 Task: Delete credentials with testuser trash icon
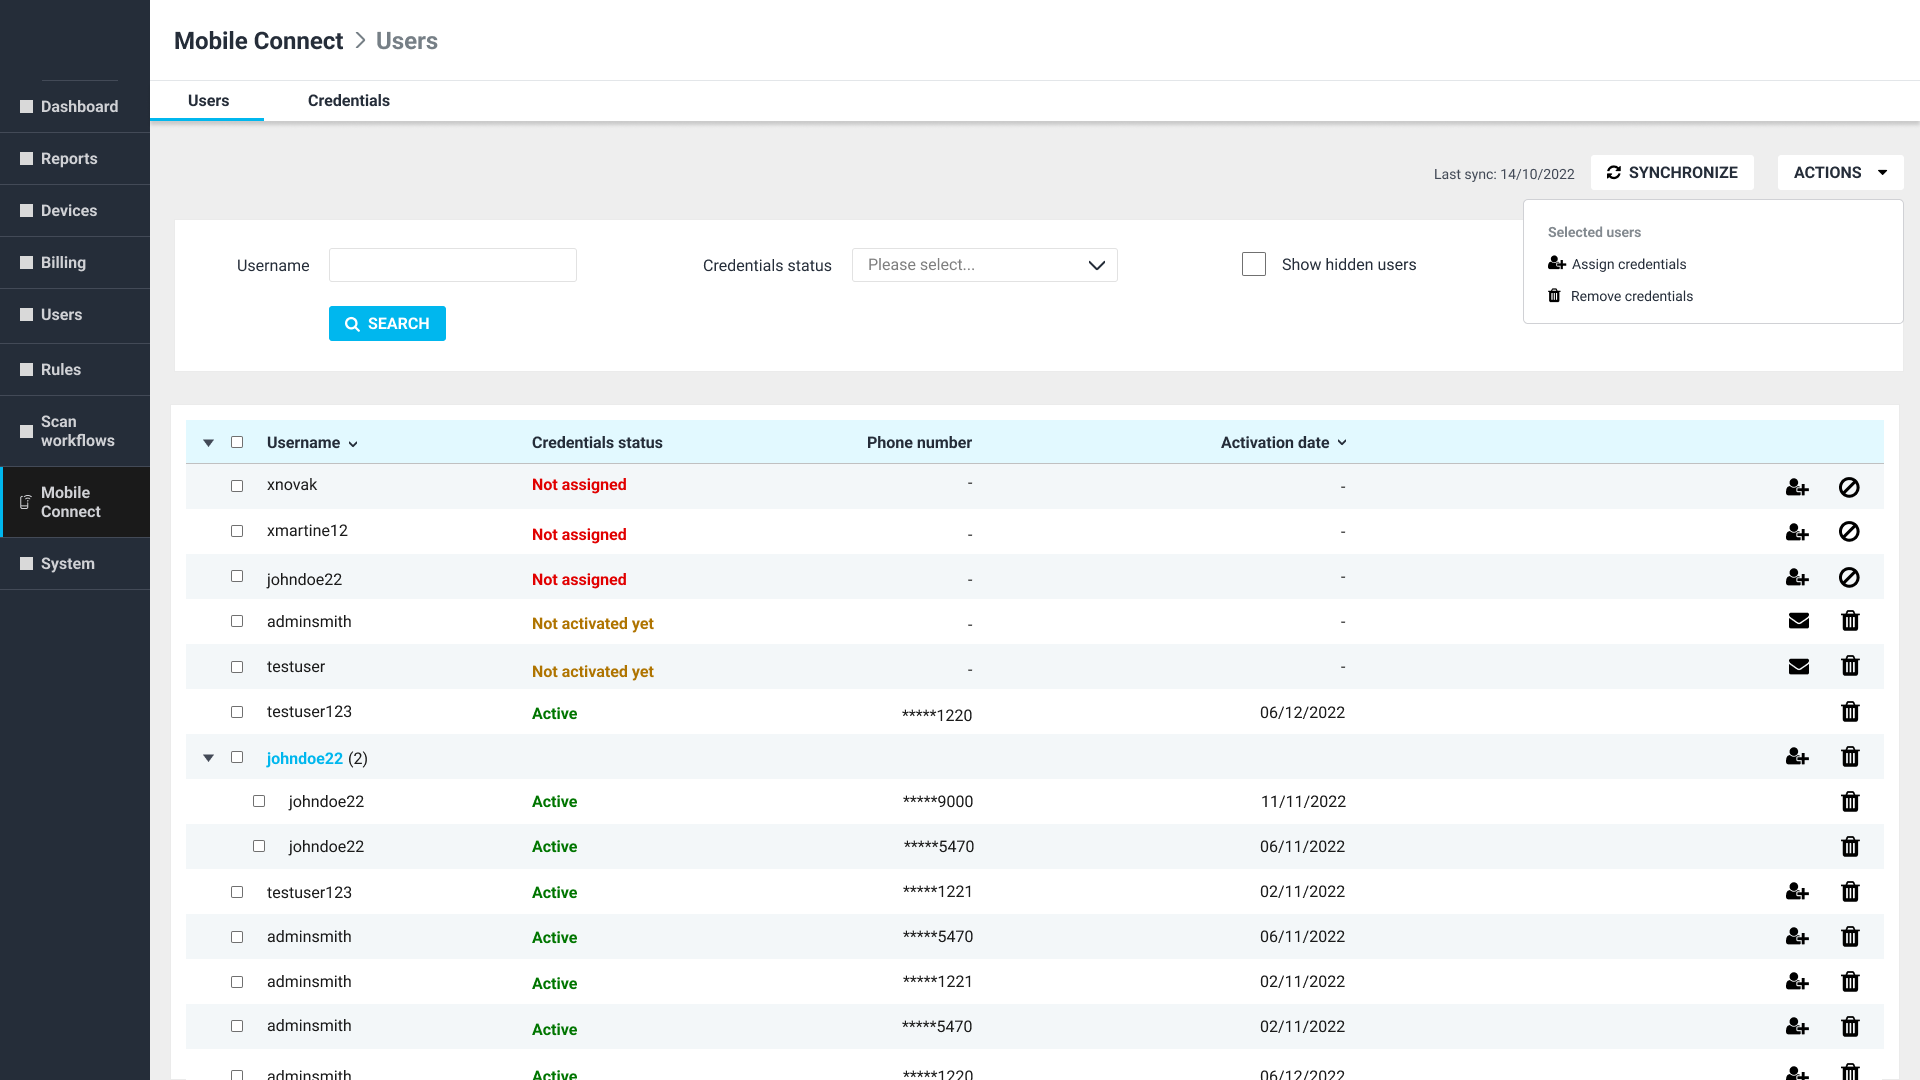(1850, 666)
